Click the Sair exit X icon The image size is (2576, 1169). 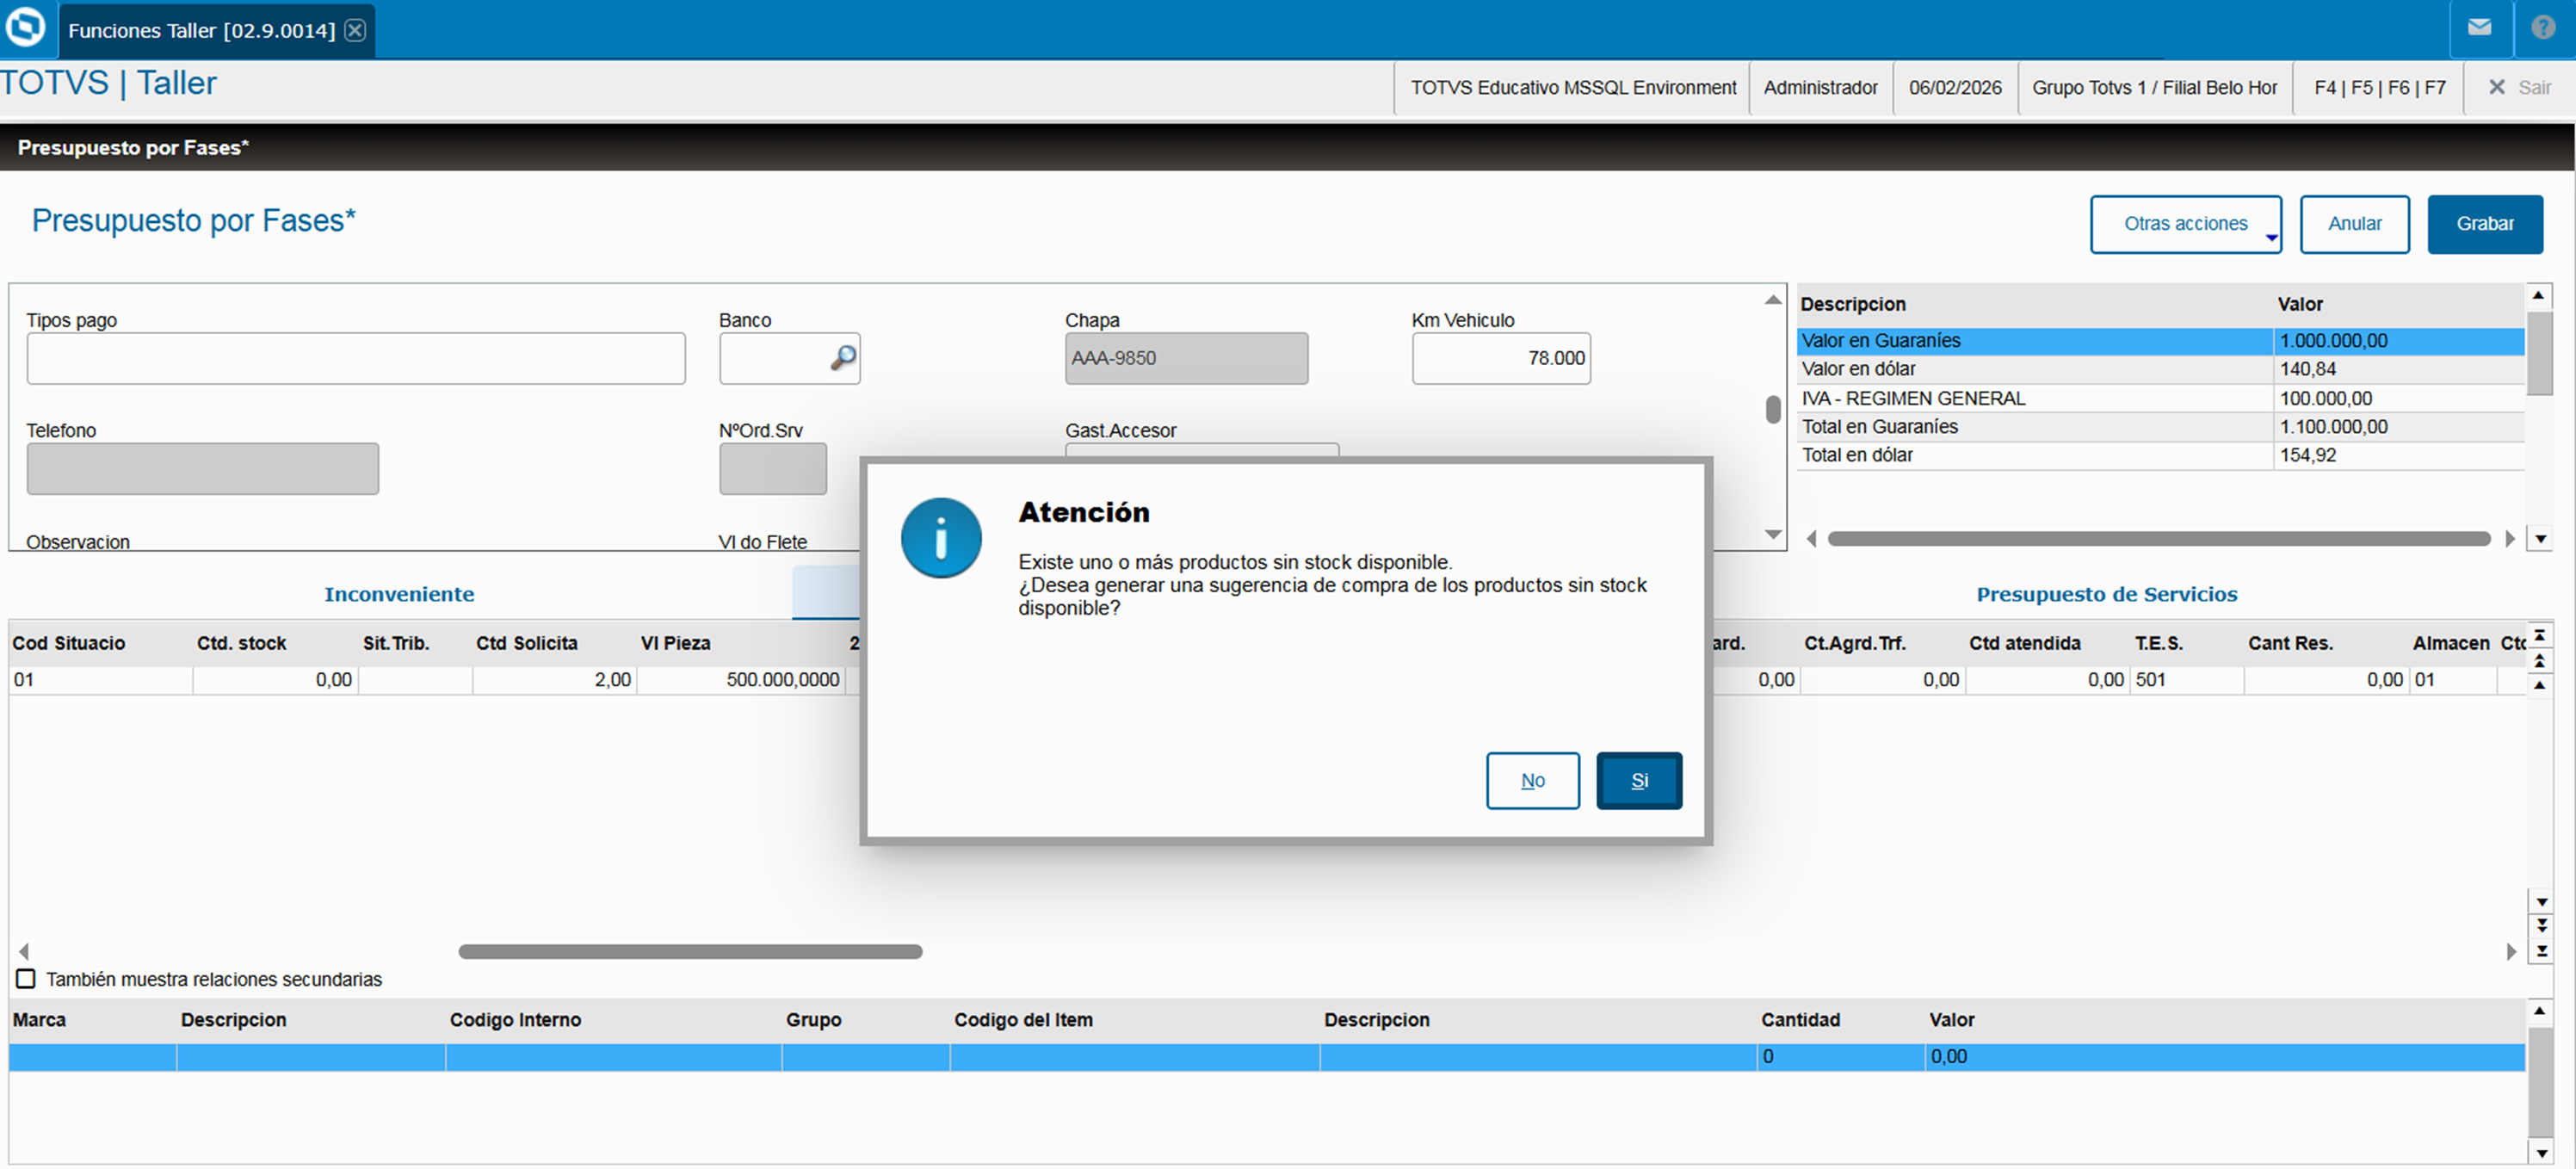(x=2496, y=87)
